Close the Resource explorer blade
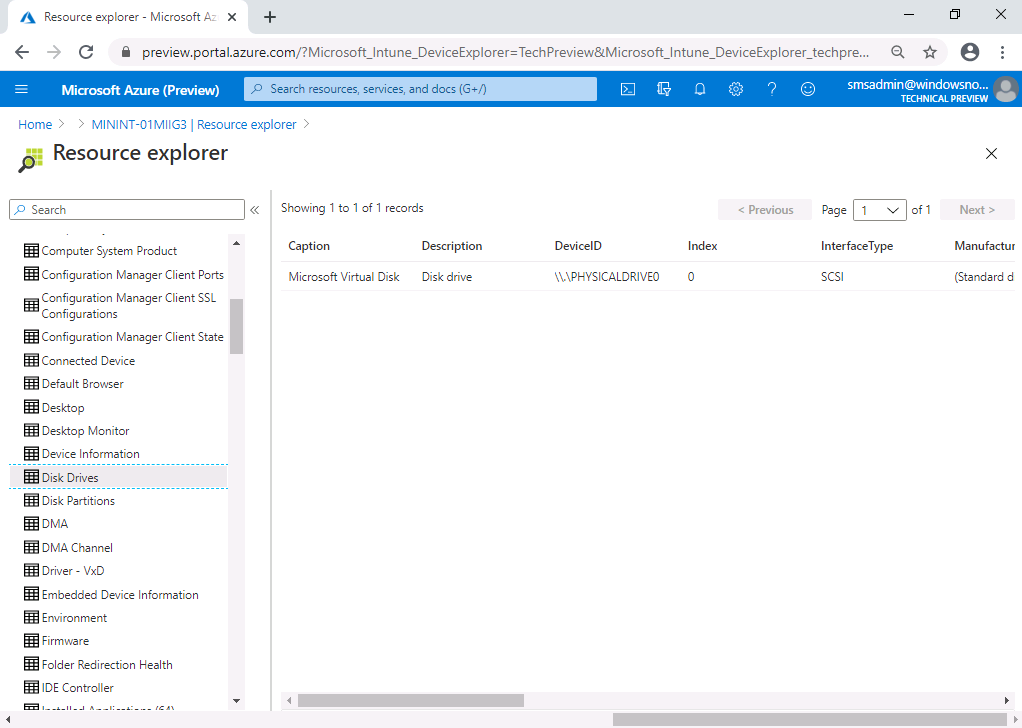Screen dimensions: 1022x728 [x=991, y=153]
